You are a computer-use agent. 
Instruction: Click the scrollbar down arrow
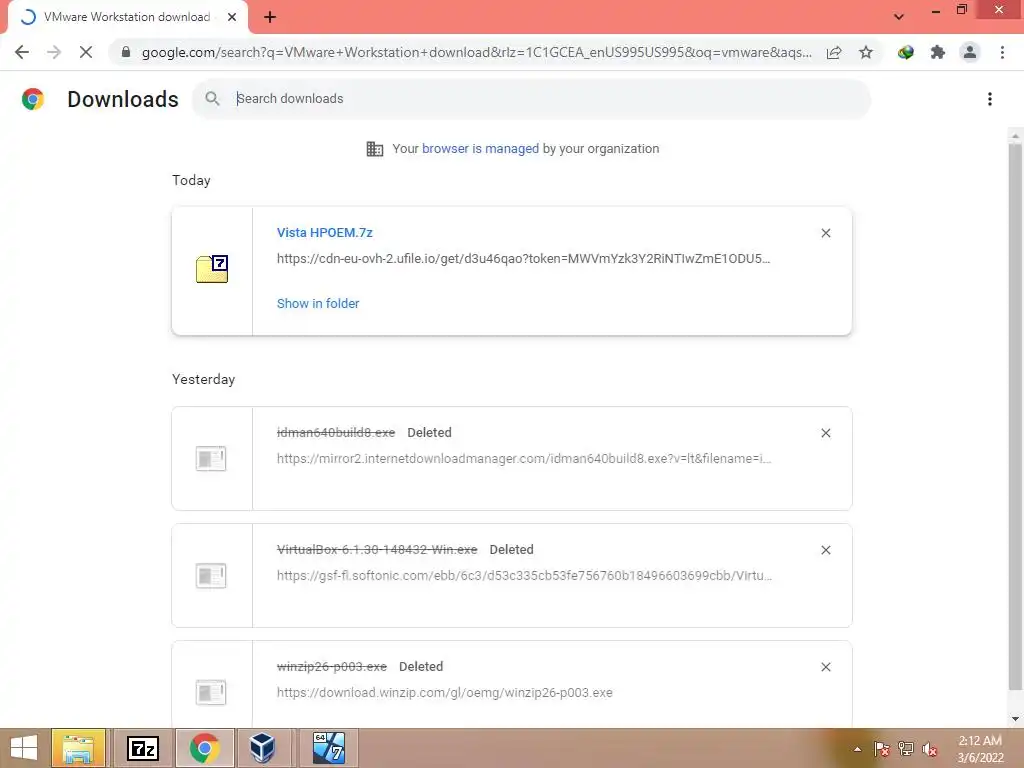click(1015, 718)
